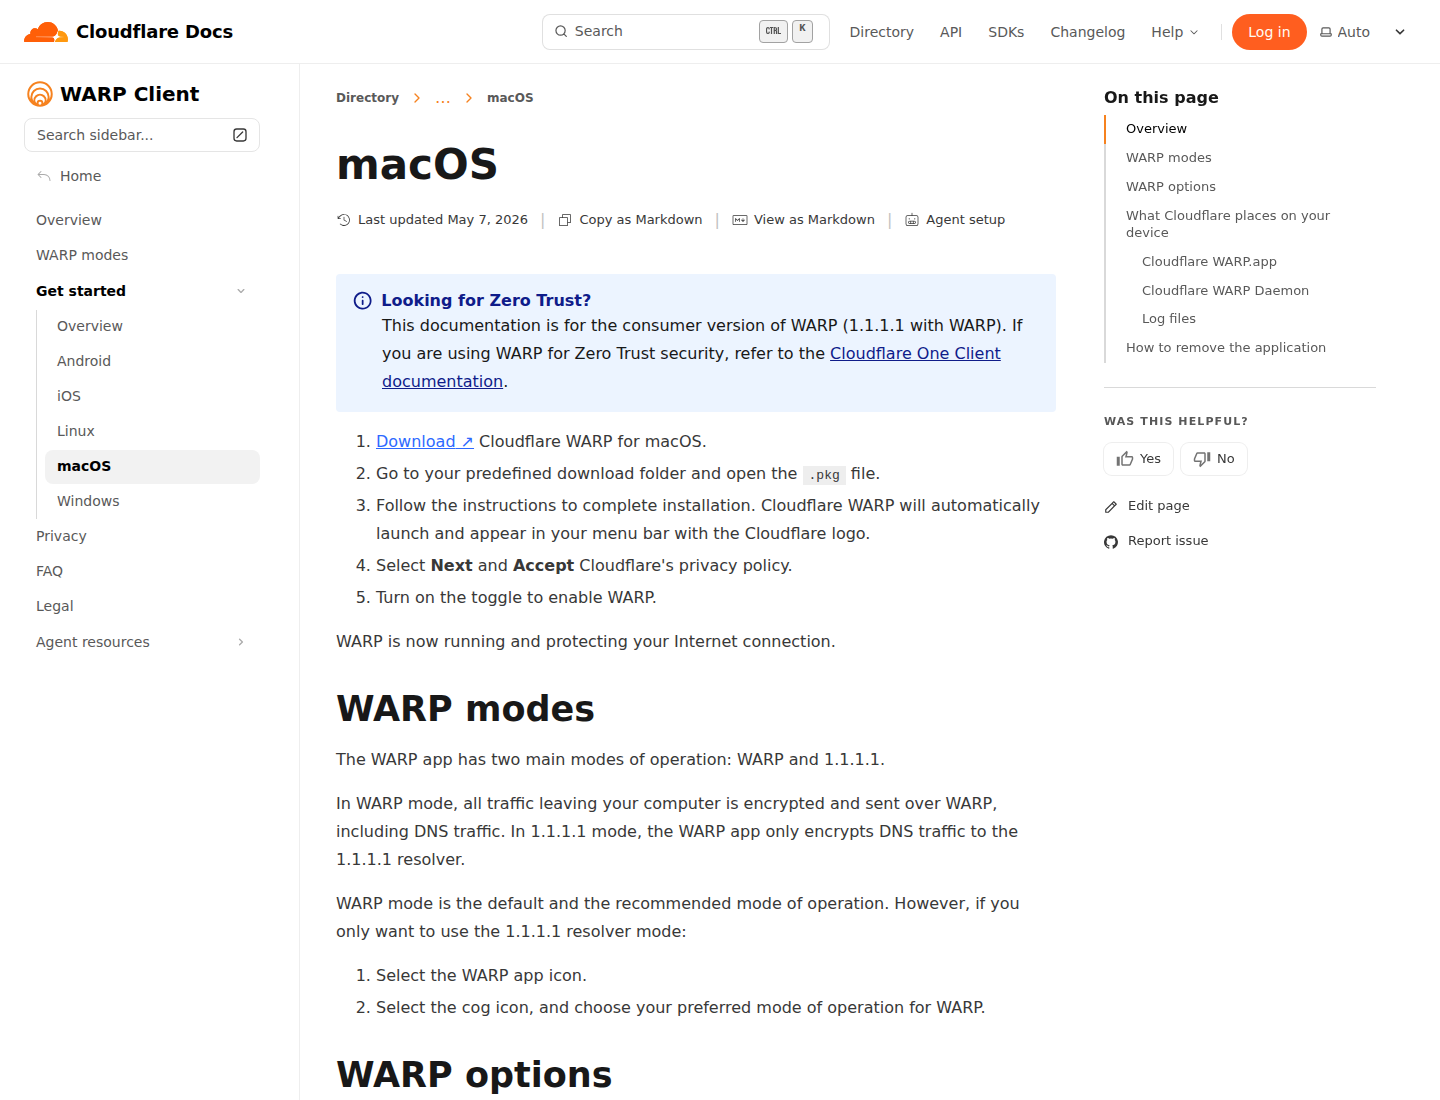Click the top Search input field

tap(685, 32)
